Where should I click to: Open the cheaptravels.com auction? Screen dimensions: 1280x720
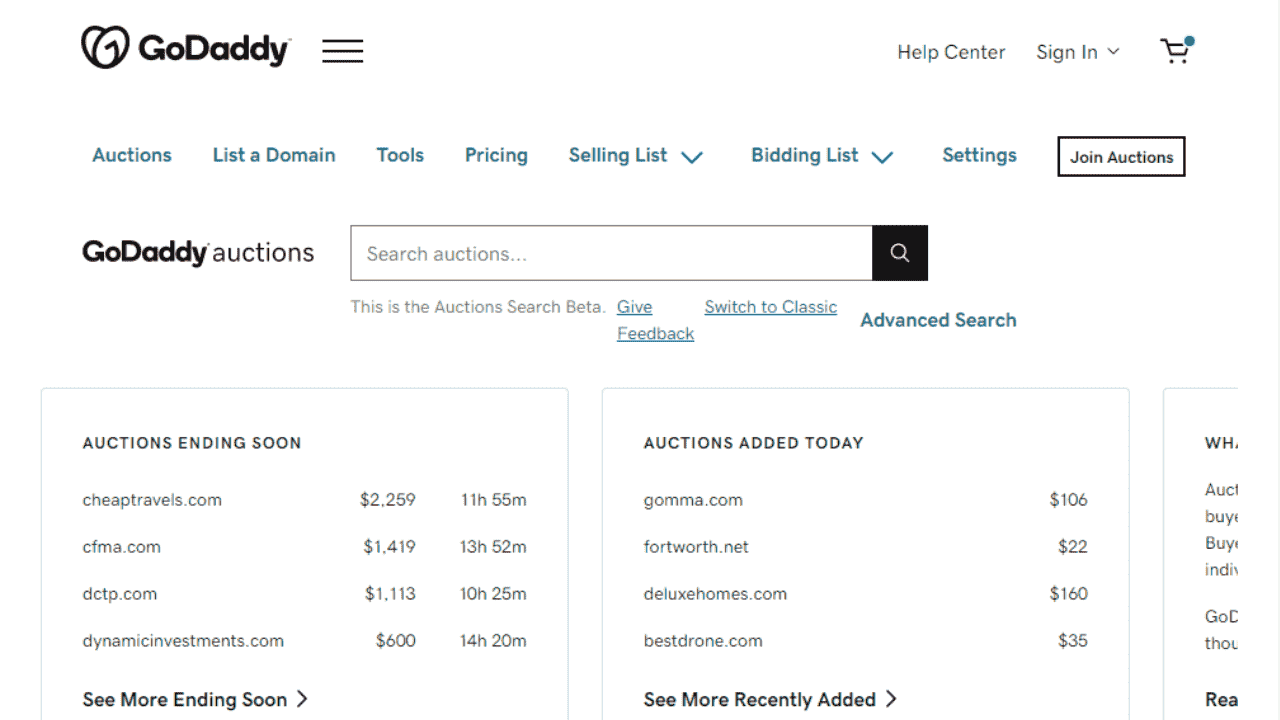pyautogui.click(x=152, y=500)
